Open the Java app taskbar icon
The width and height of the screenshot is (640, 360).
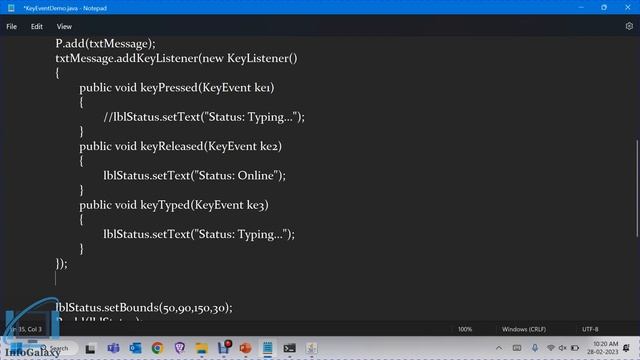(311, 348)
